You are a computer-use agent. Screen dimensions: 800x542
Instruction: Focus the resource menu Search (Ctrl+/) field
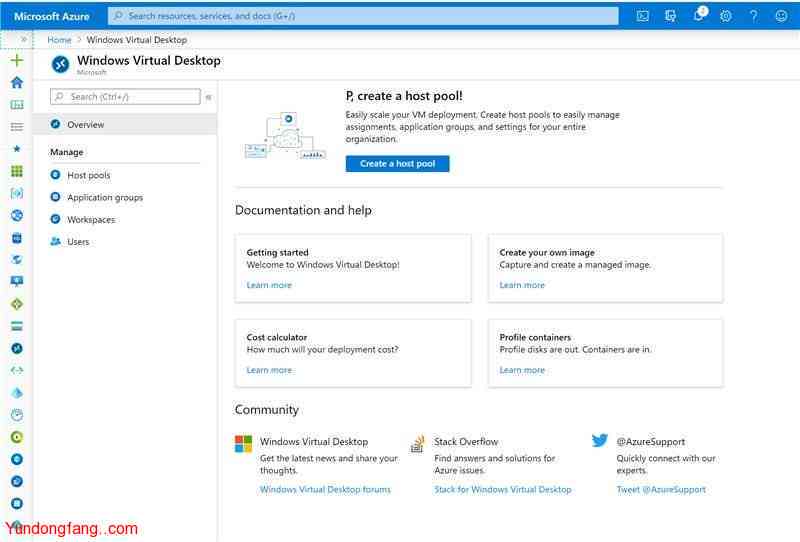(x=125, y=96)
